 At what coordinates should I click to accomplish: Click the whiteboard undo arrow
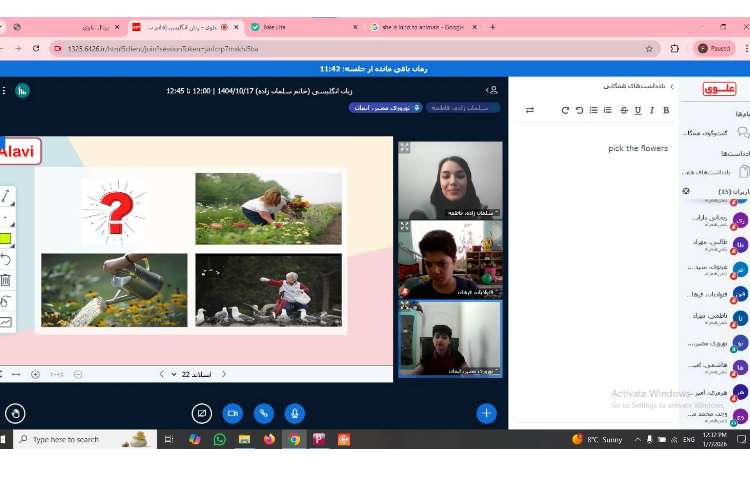[6, 260]
